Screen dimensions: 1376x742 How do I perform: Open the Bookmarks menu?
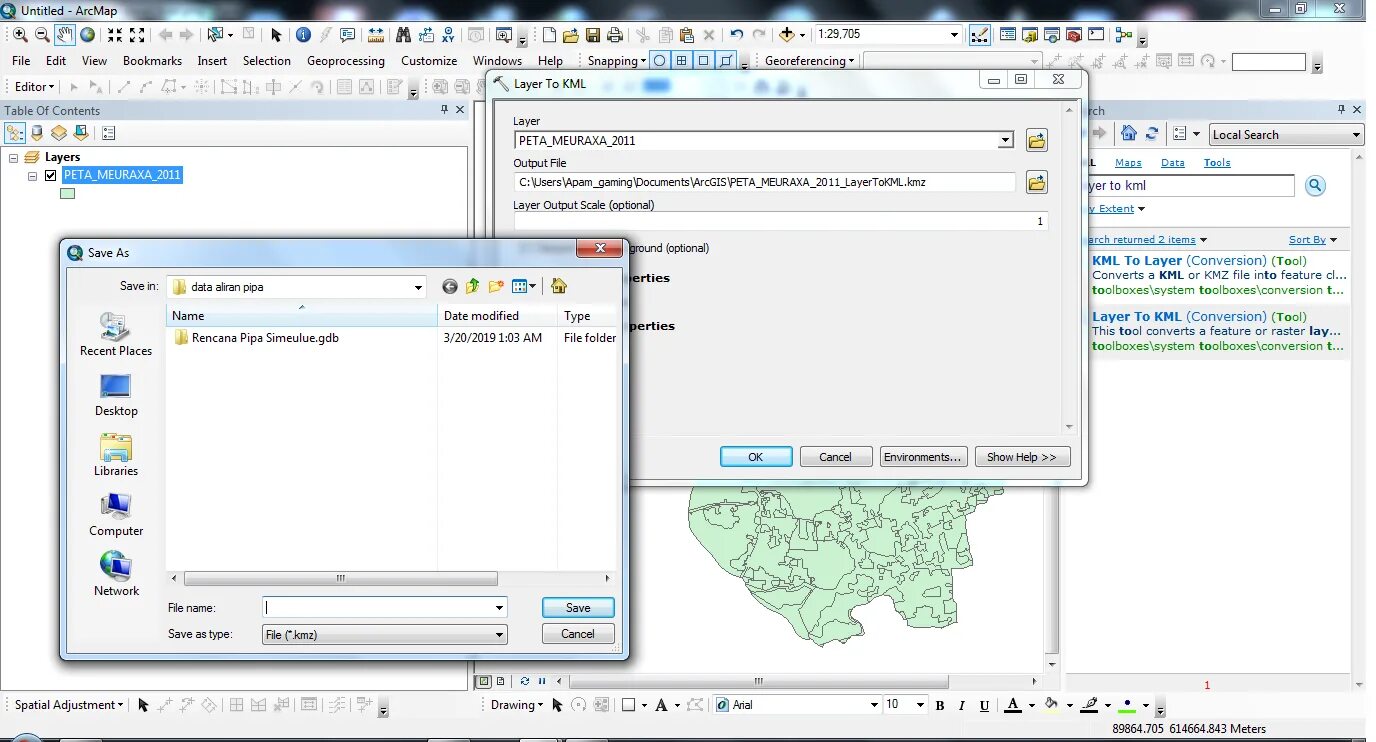[x=152, y=61]
